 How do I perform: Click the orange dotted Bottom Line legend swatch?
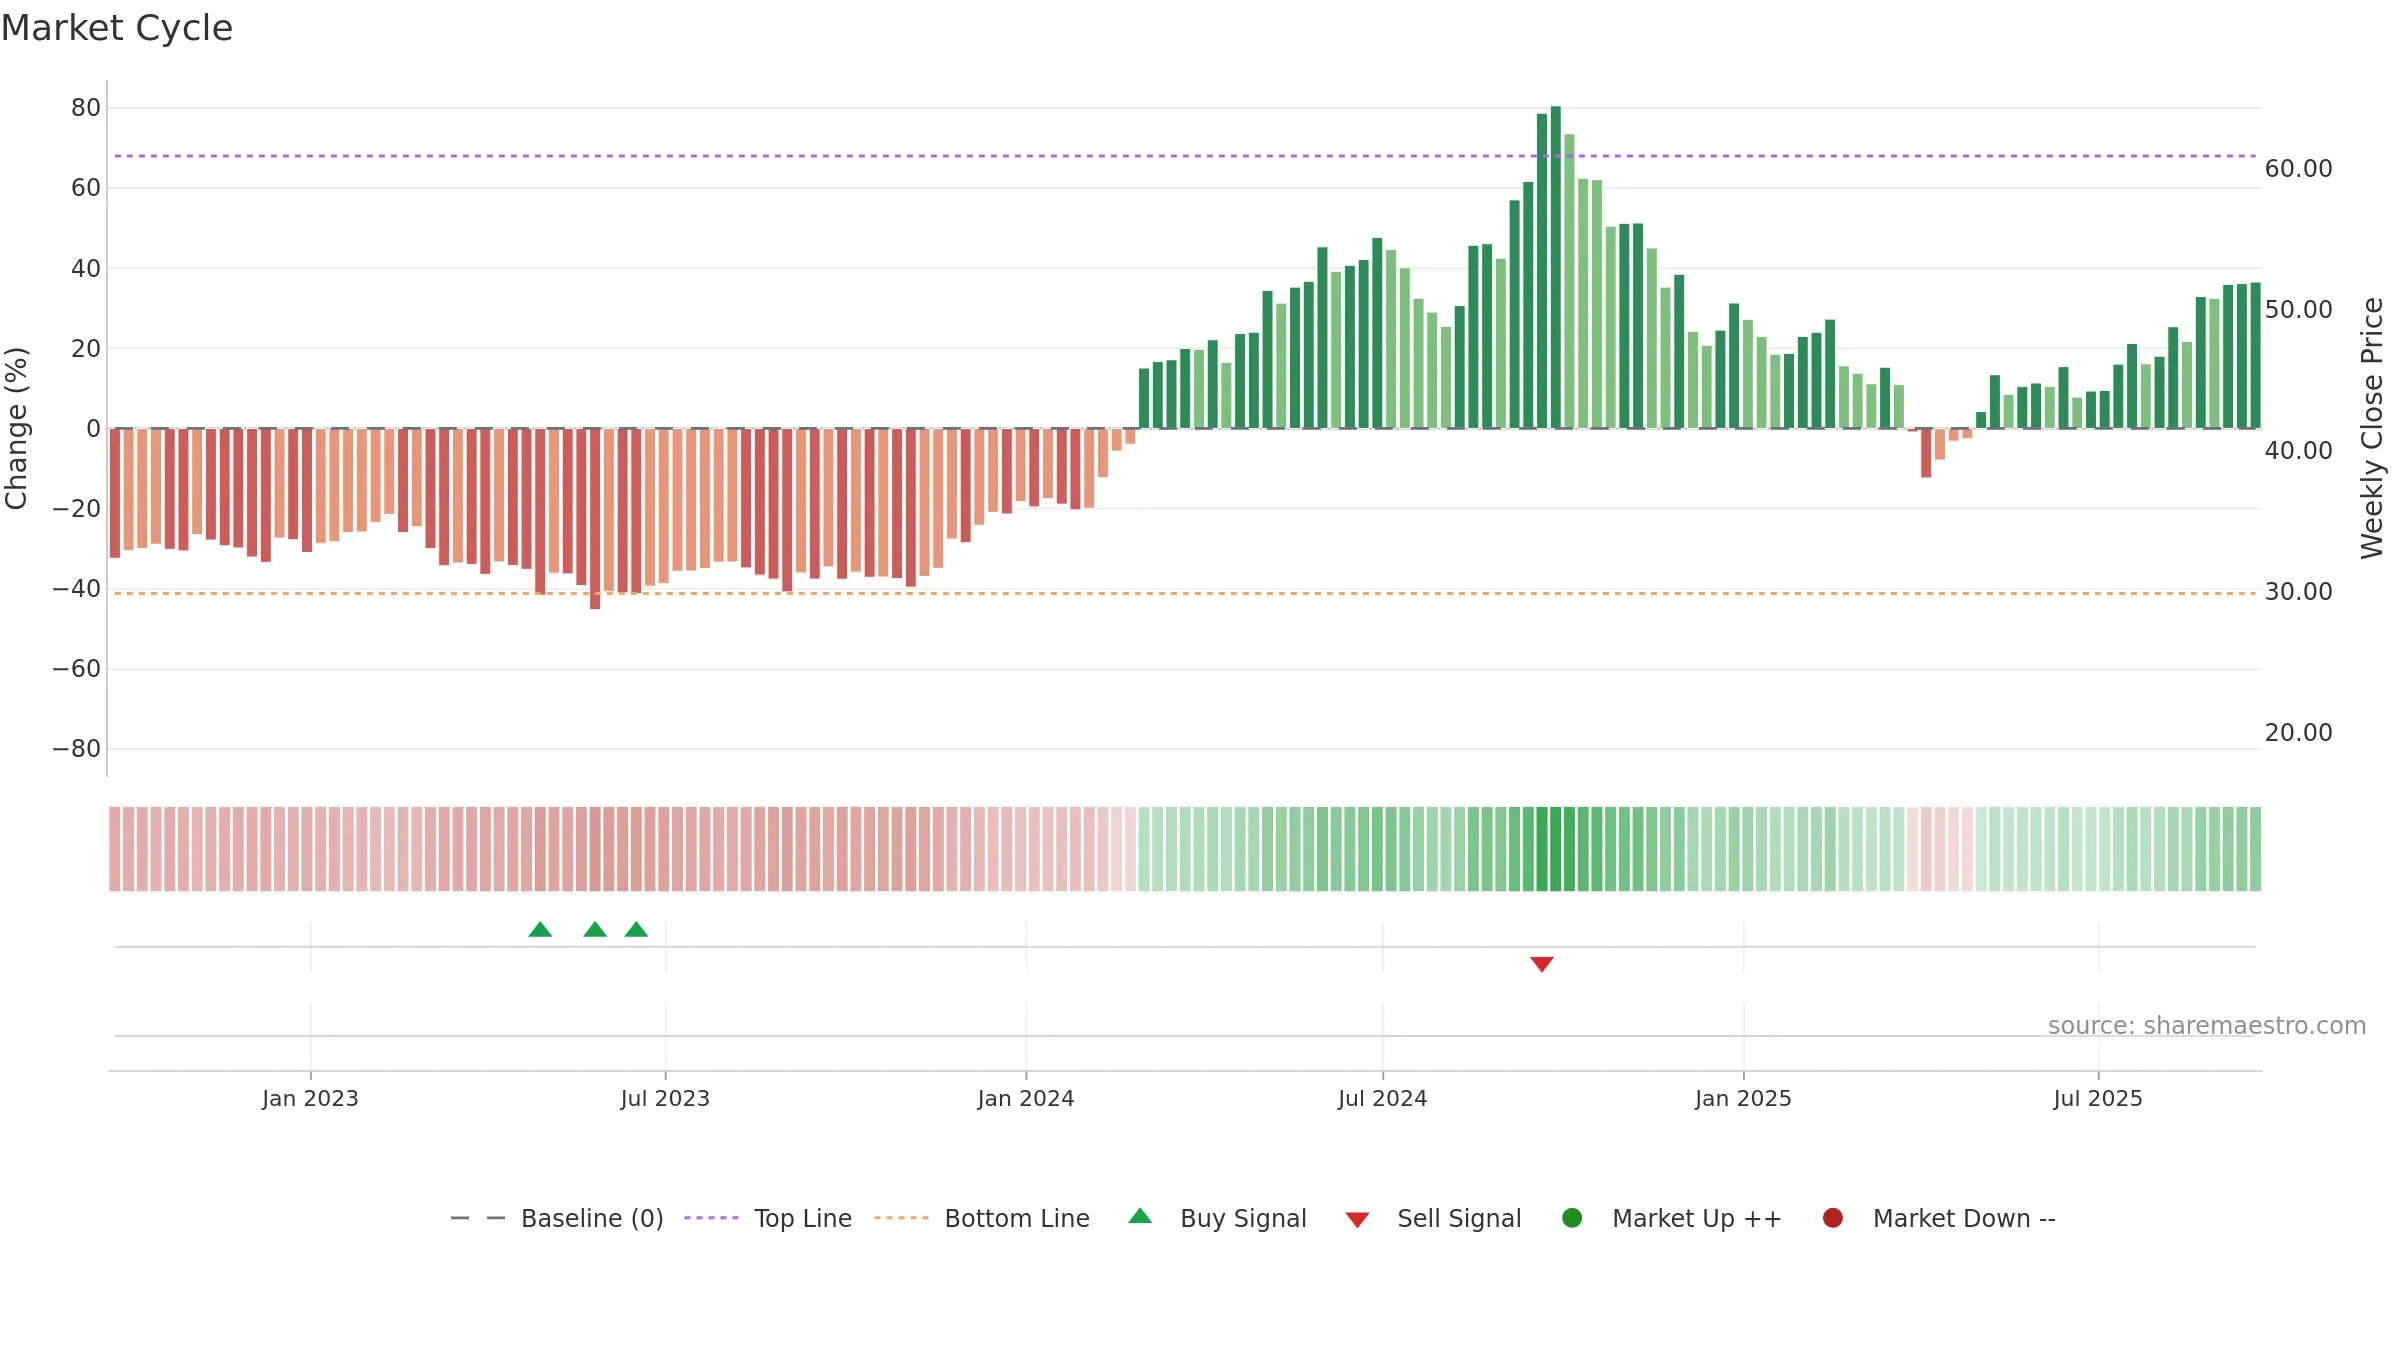(901, 1218)
